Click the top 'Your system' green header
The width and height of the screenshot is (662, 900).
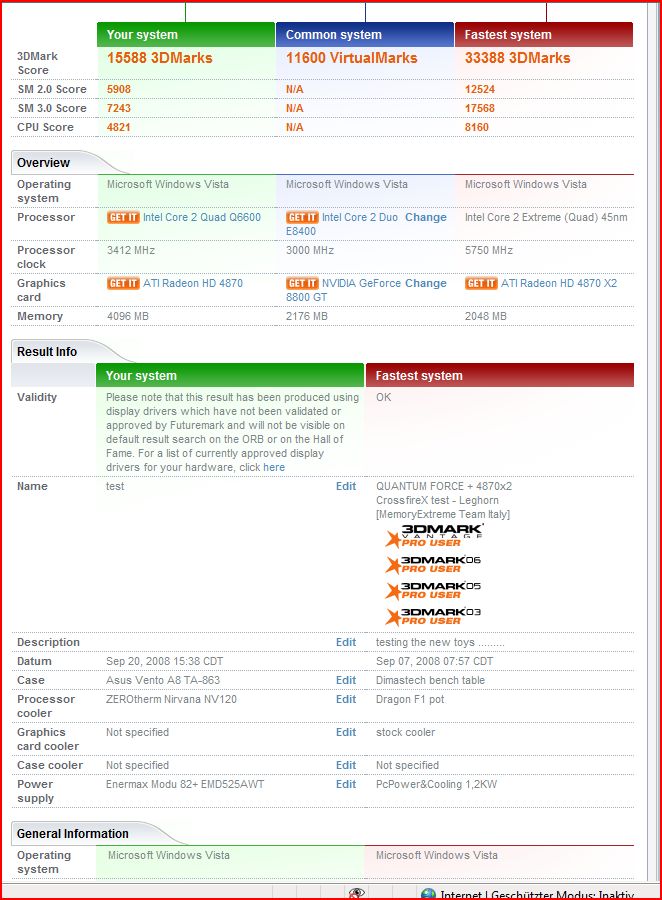pos(186,34)
